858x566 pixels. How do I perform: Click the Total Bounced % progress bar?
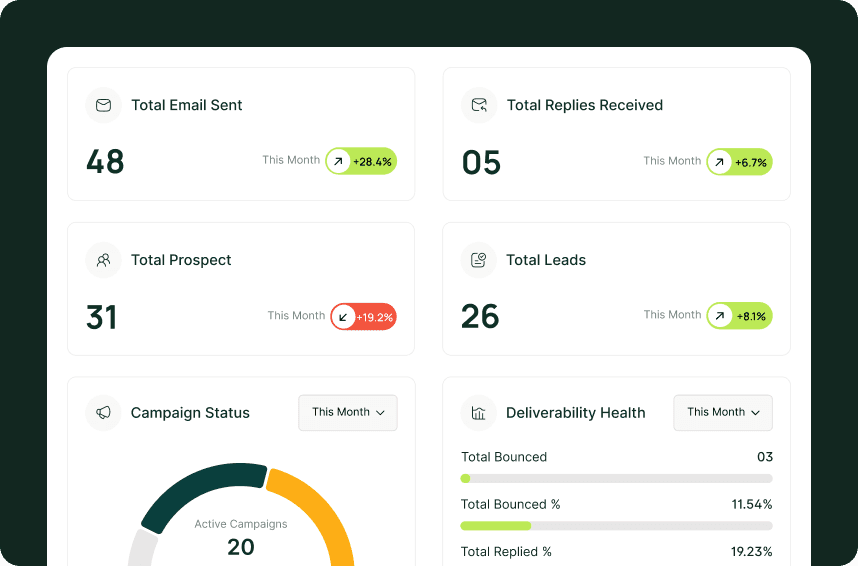pyautogui.click(x=617, y=525)
